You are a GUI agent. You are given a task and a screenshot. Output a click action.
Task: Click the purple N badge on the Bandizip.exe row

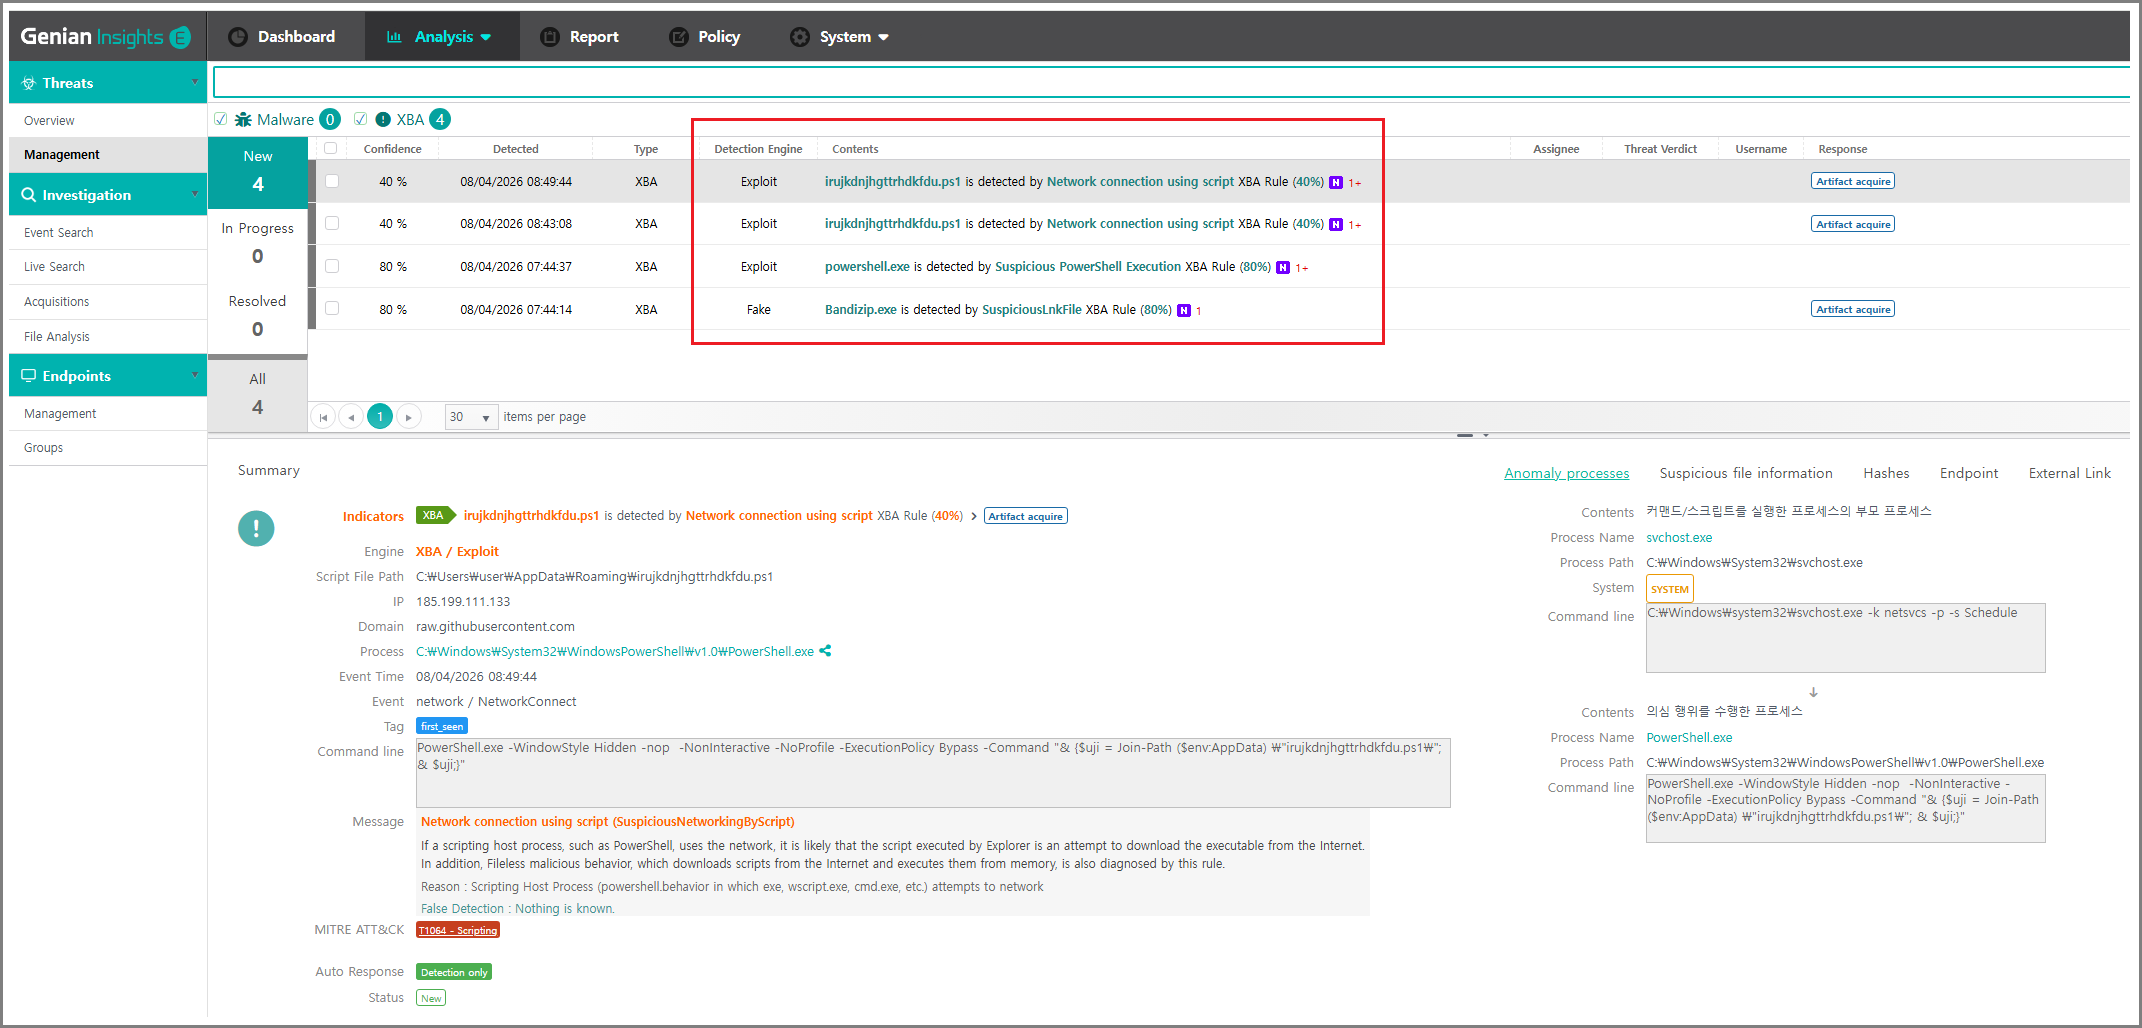coord(1184,310)
